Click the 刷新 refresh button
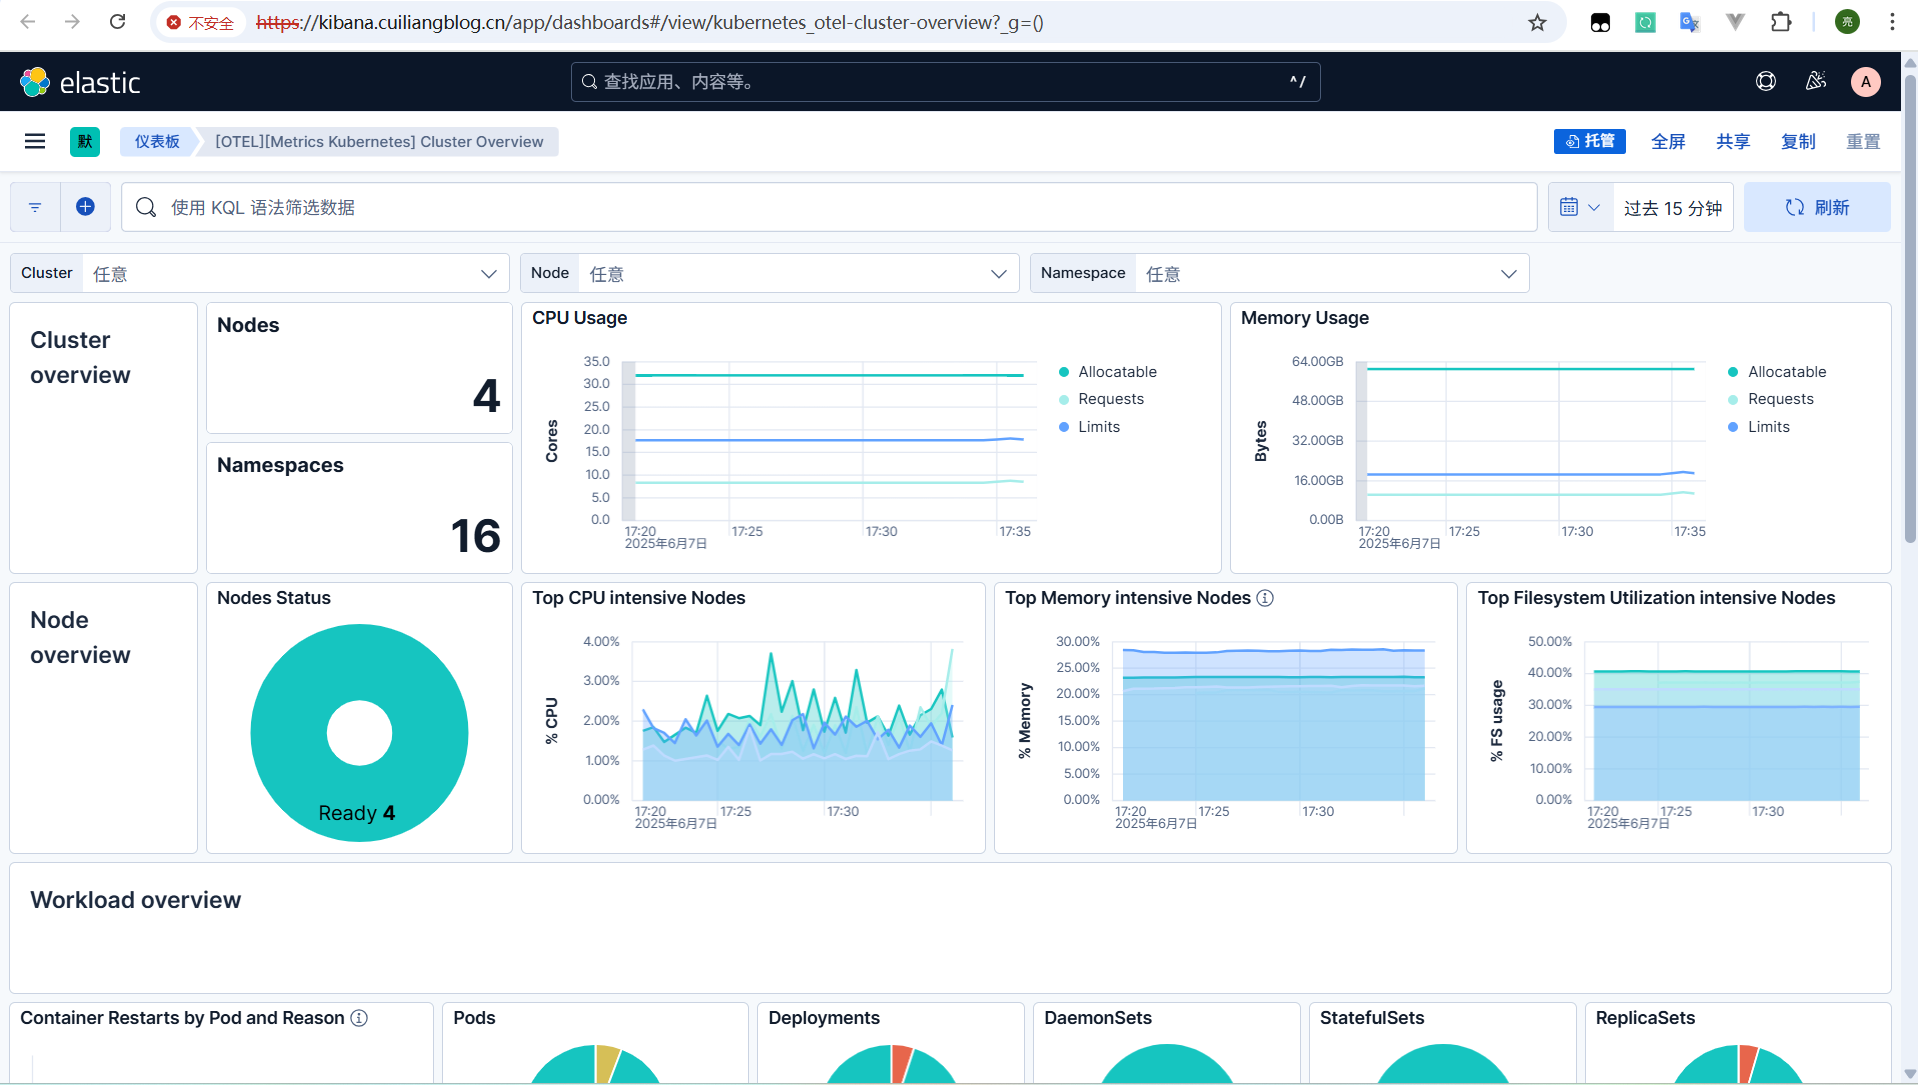The height and width of the screenshot is (1085, 1918). pos(1817,207)
